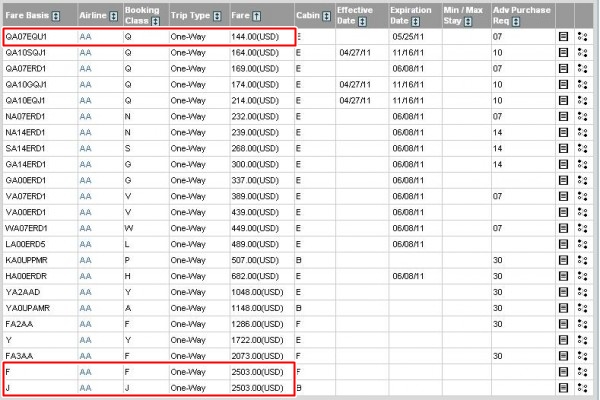Click routing dots icon on YA2AAD row

click(x=582, y=292)
